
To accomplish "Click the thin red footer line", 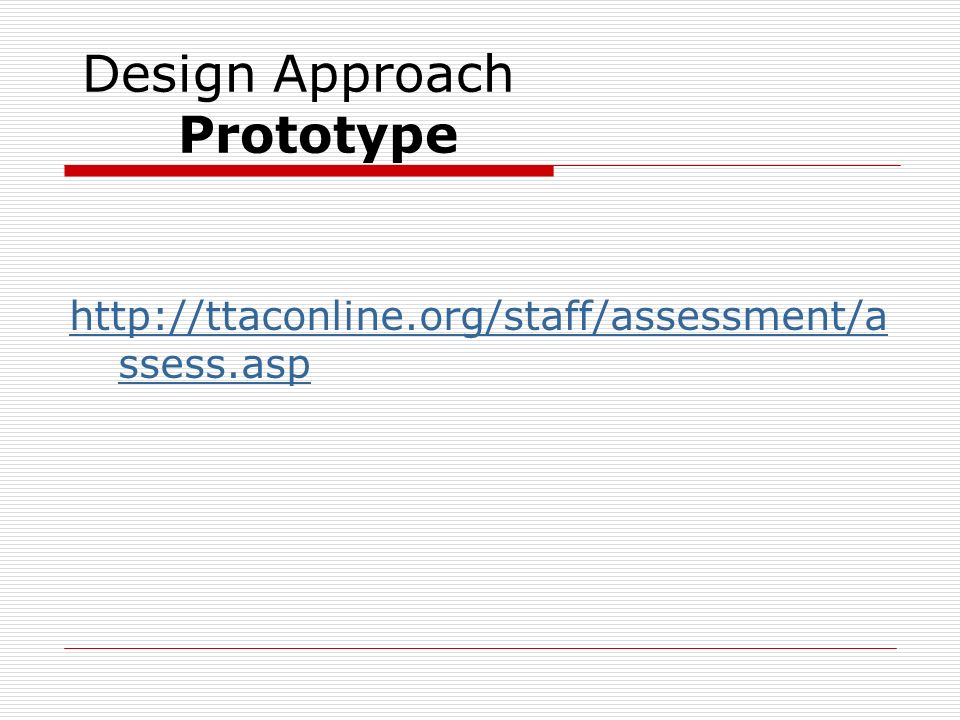I will [480, 648].
